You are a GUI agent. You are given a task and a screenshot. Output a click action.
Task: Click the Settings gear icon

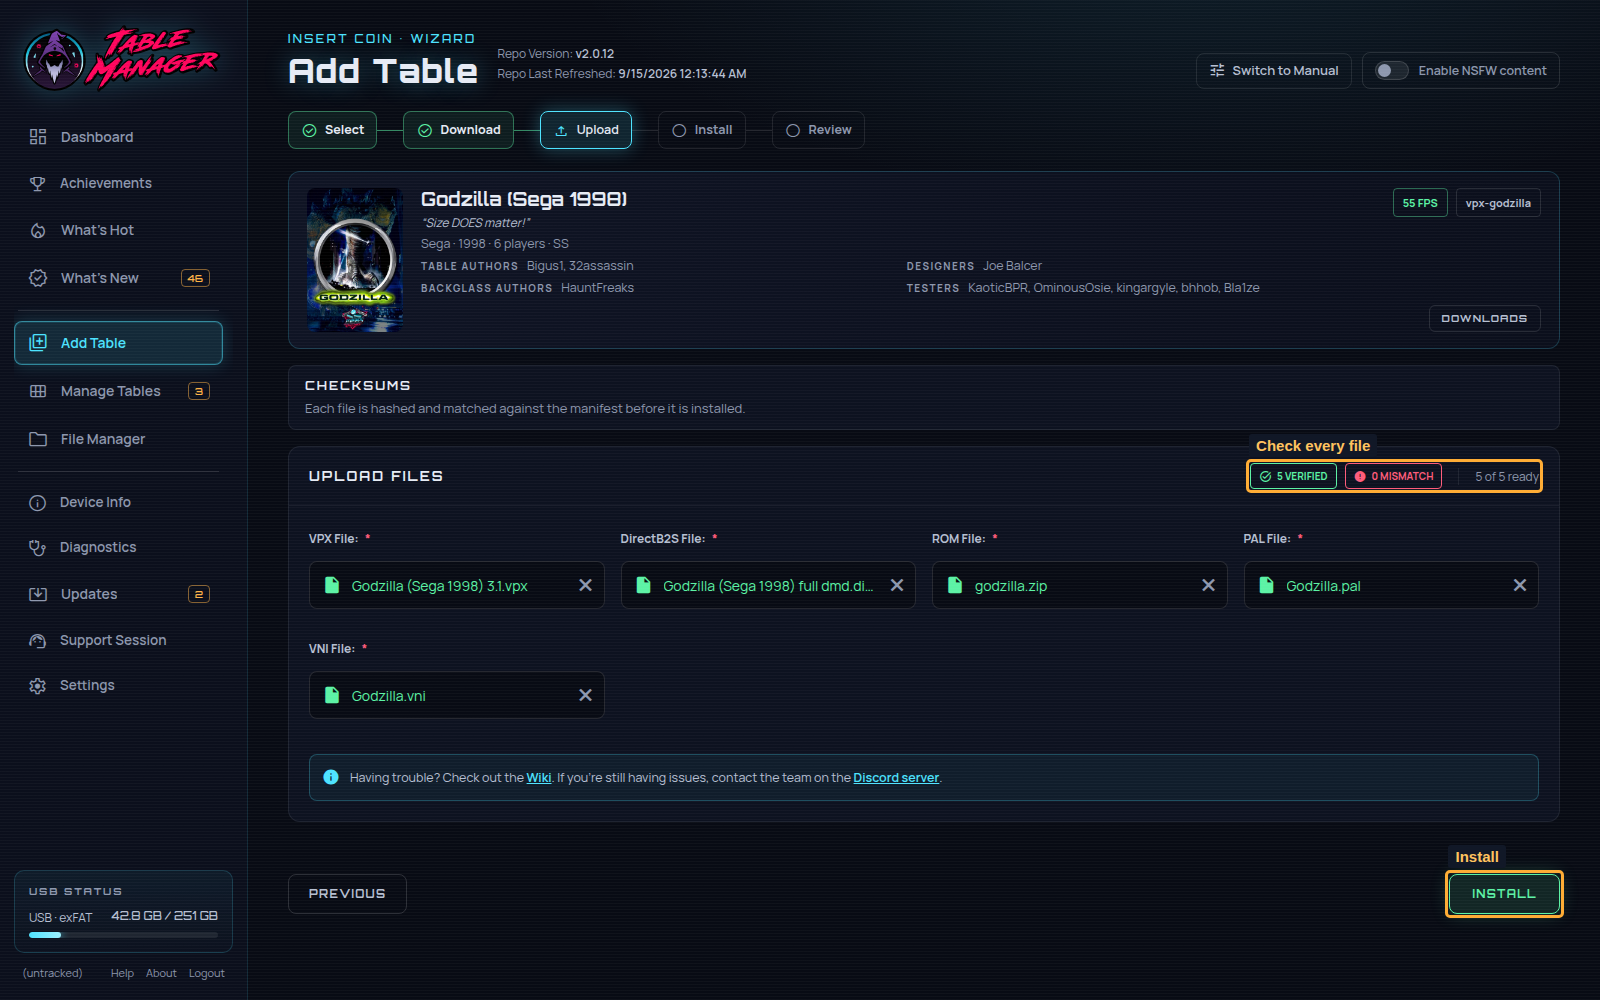click(x=38, y=686)
